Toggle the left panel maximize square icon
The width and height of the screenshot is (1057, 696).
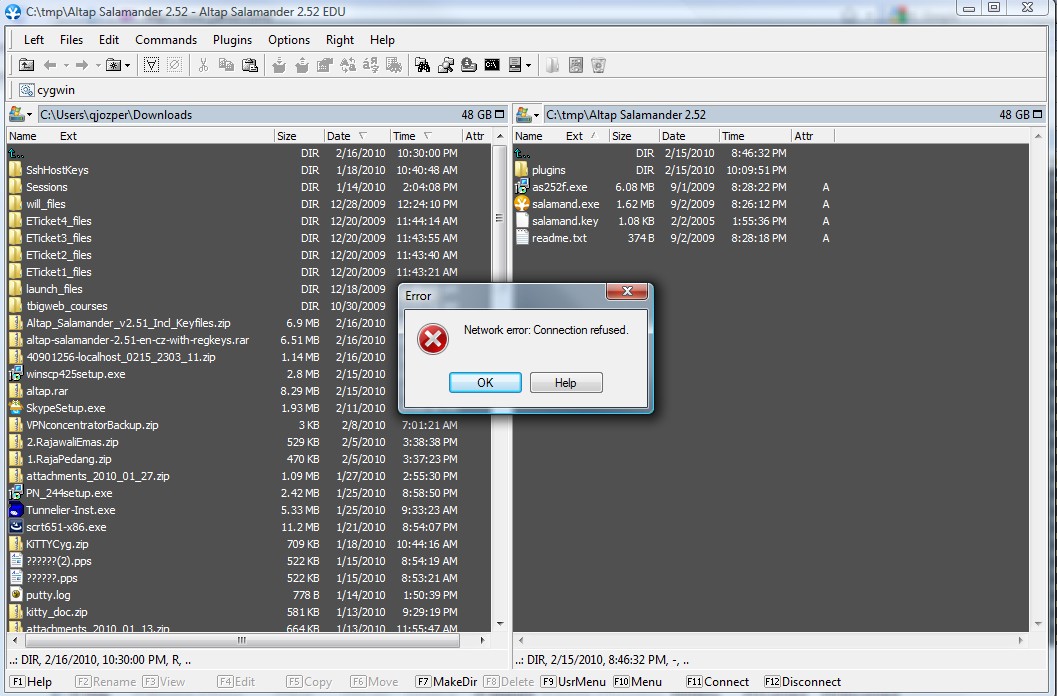[x=500, y=115]
